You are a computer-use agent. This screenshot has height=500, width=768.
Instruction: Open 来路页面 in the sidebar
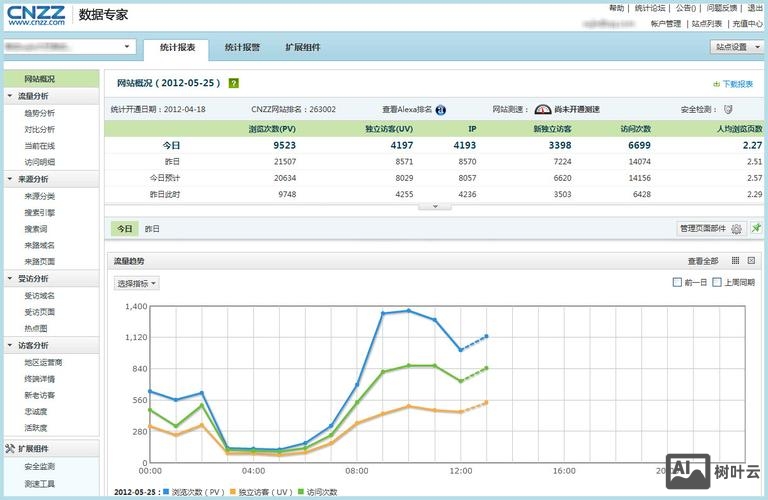[x=40, y=262]
